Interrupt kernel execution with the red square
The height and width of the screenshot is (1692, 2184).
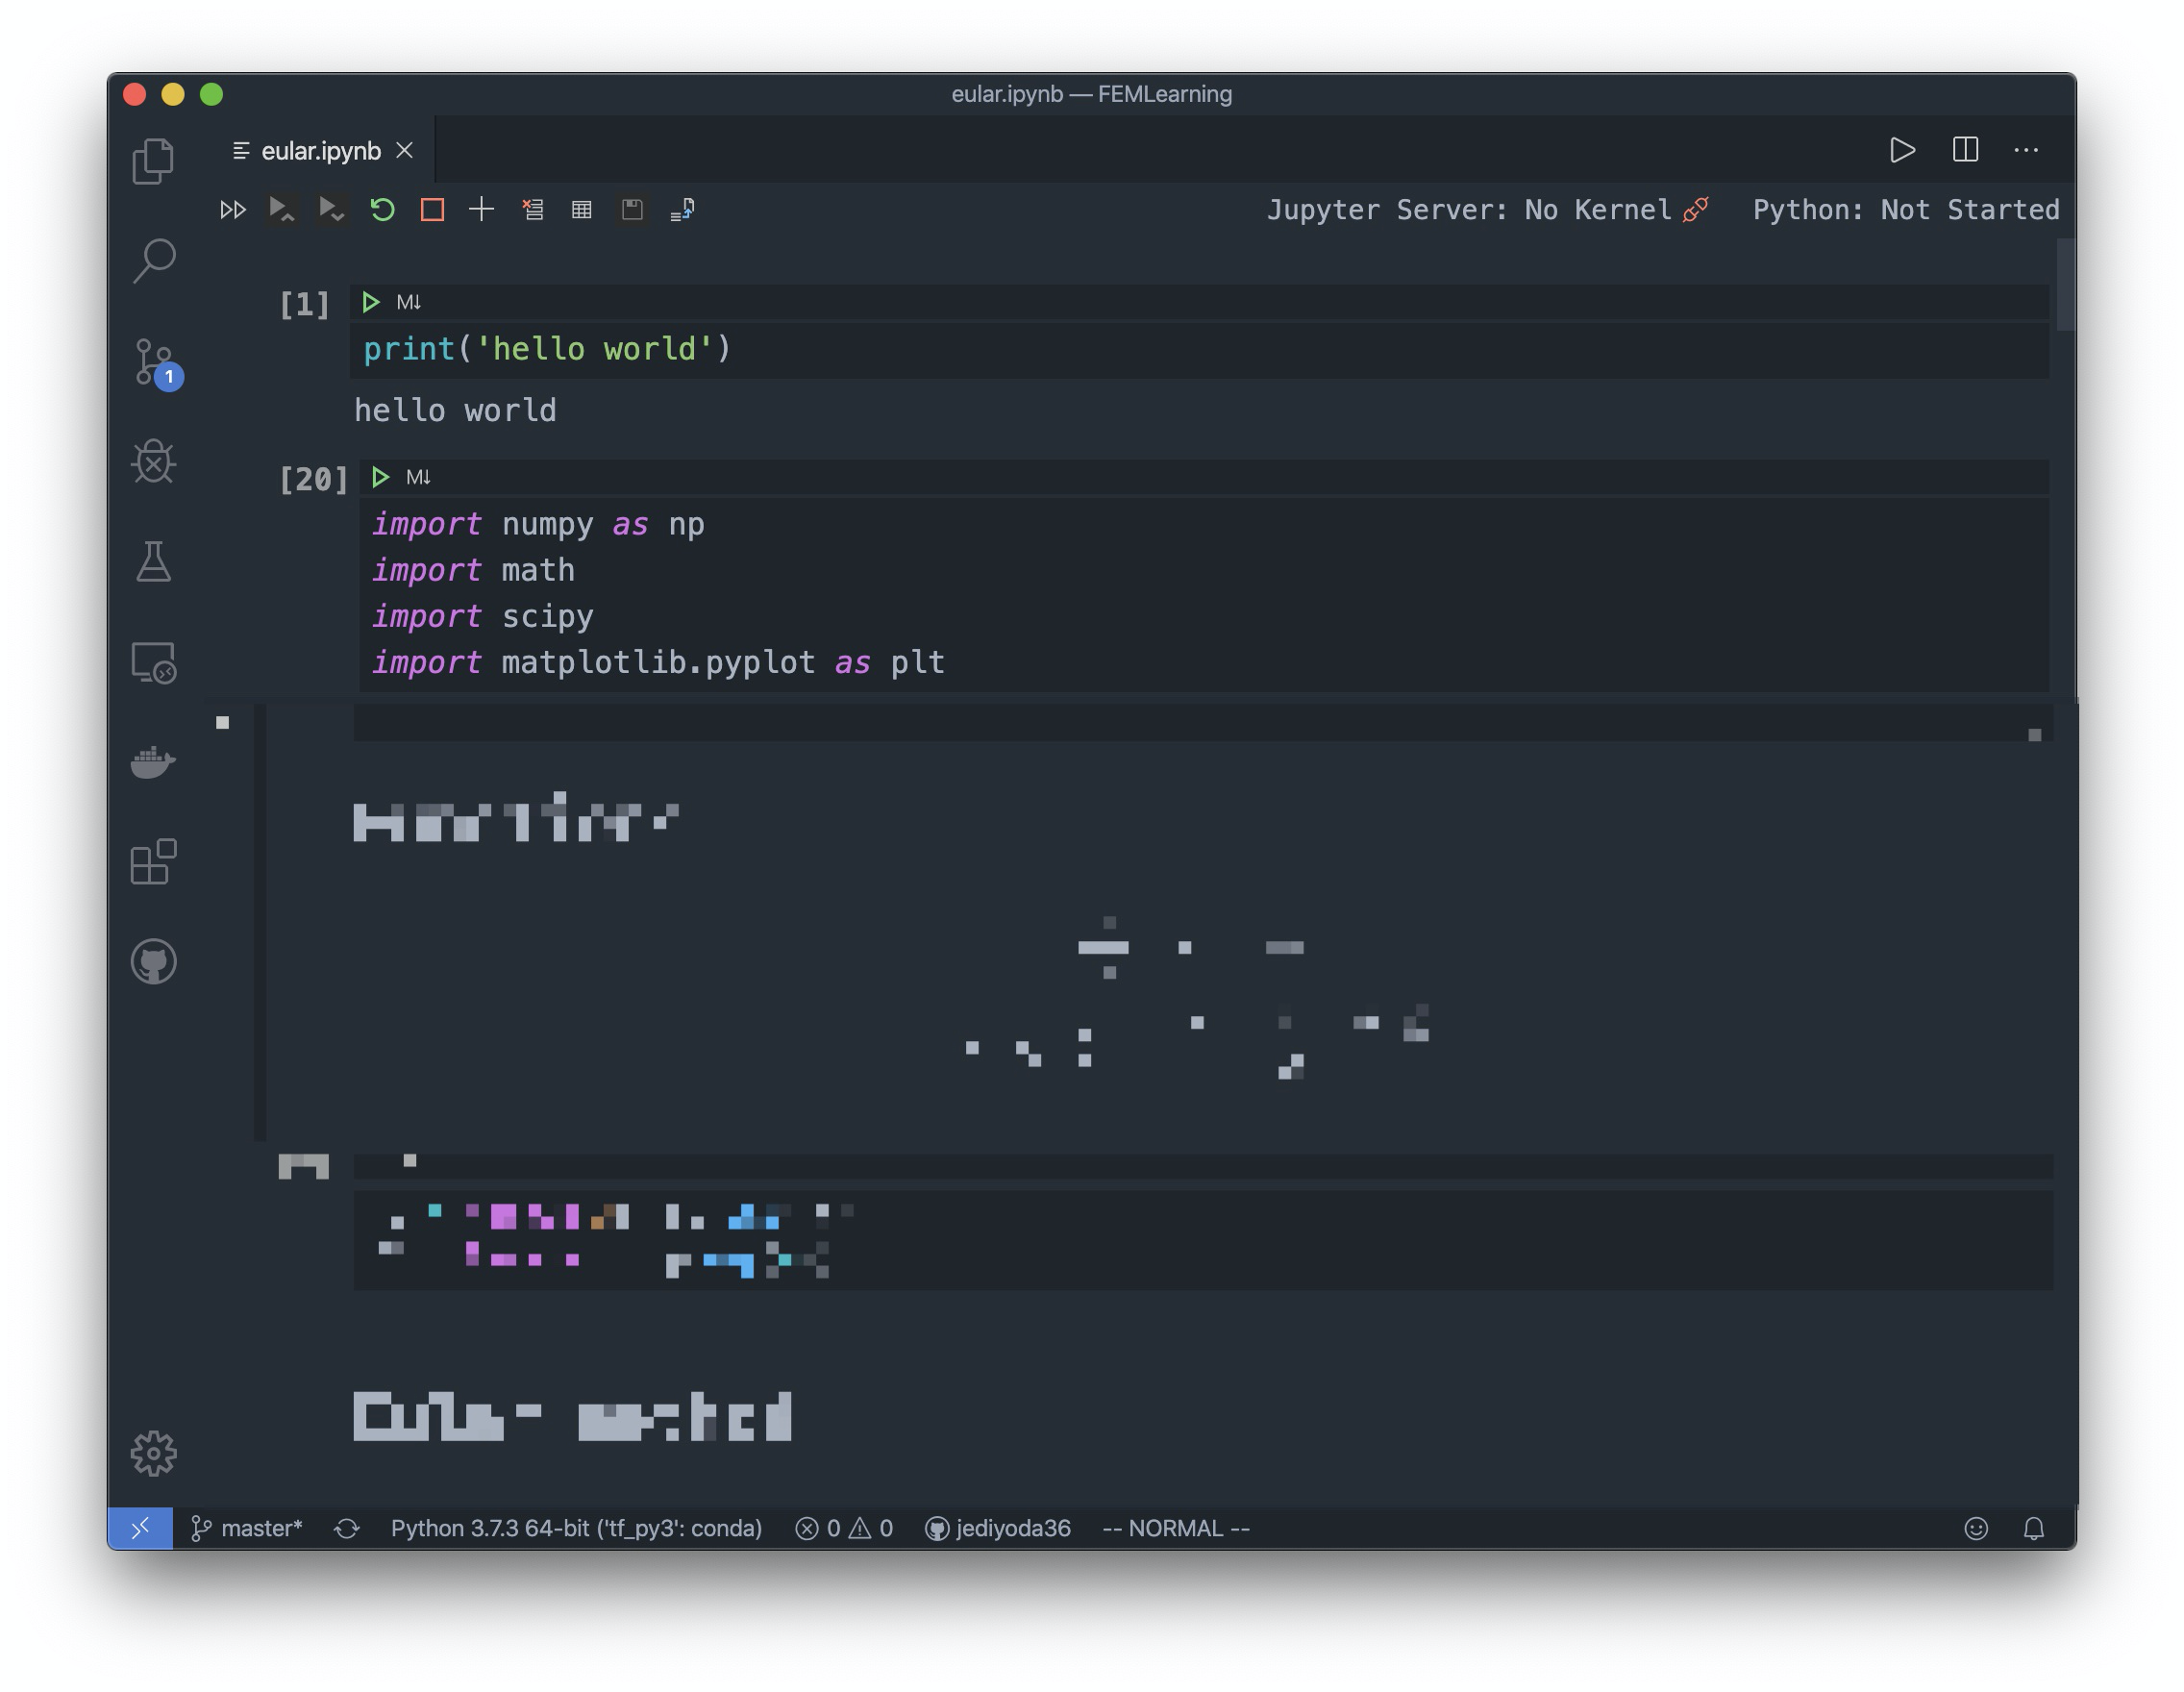coord(432,210)
